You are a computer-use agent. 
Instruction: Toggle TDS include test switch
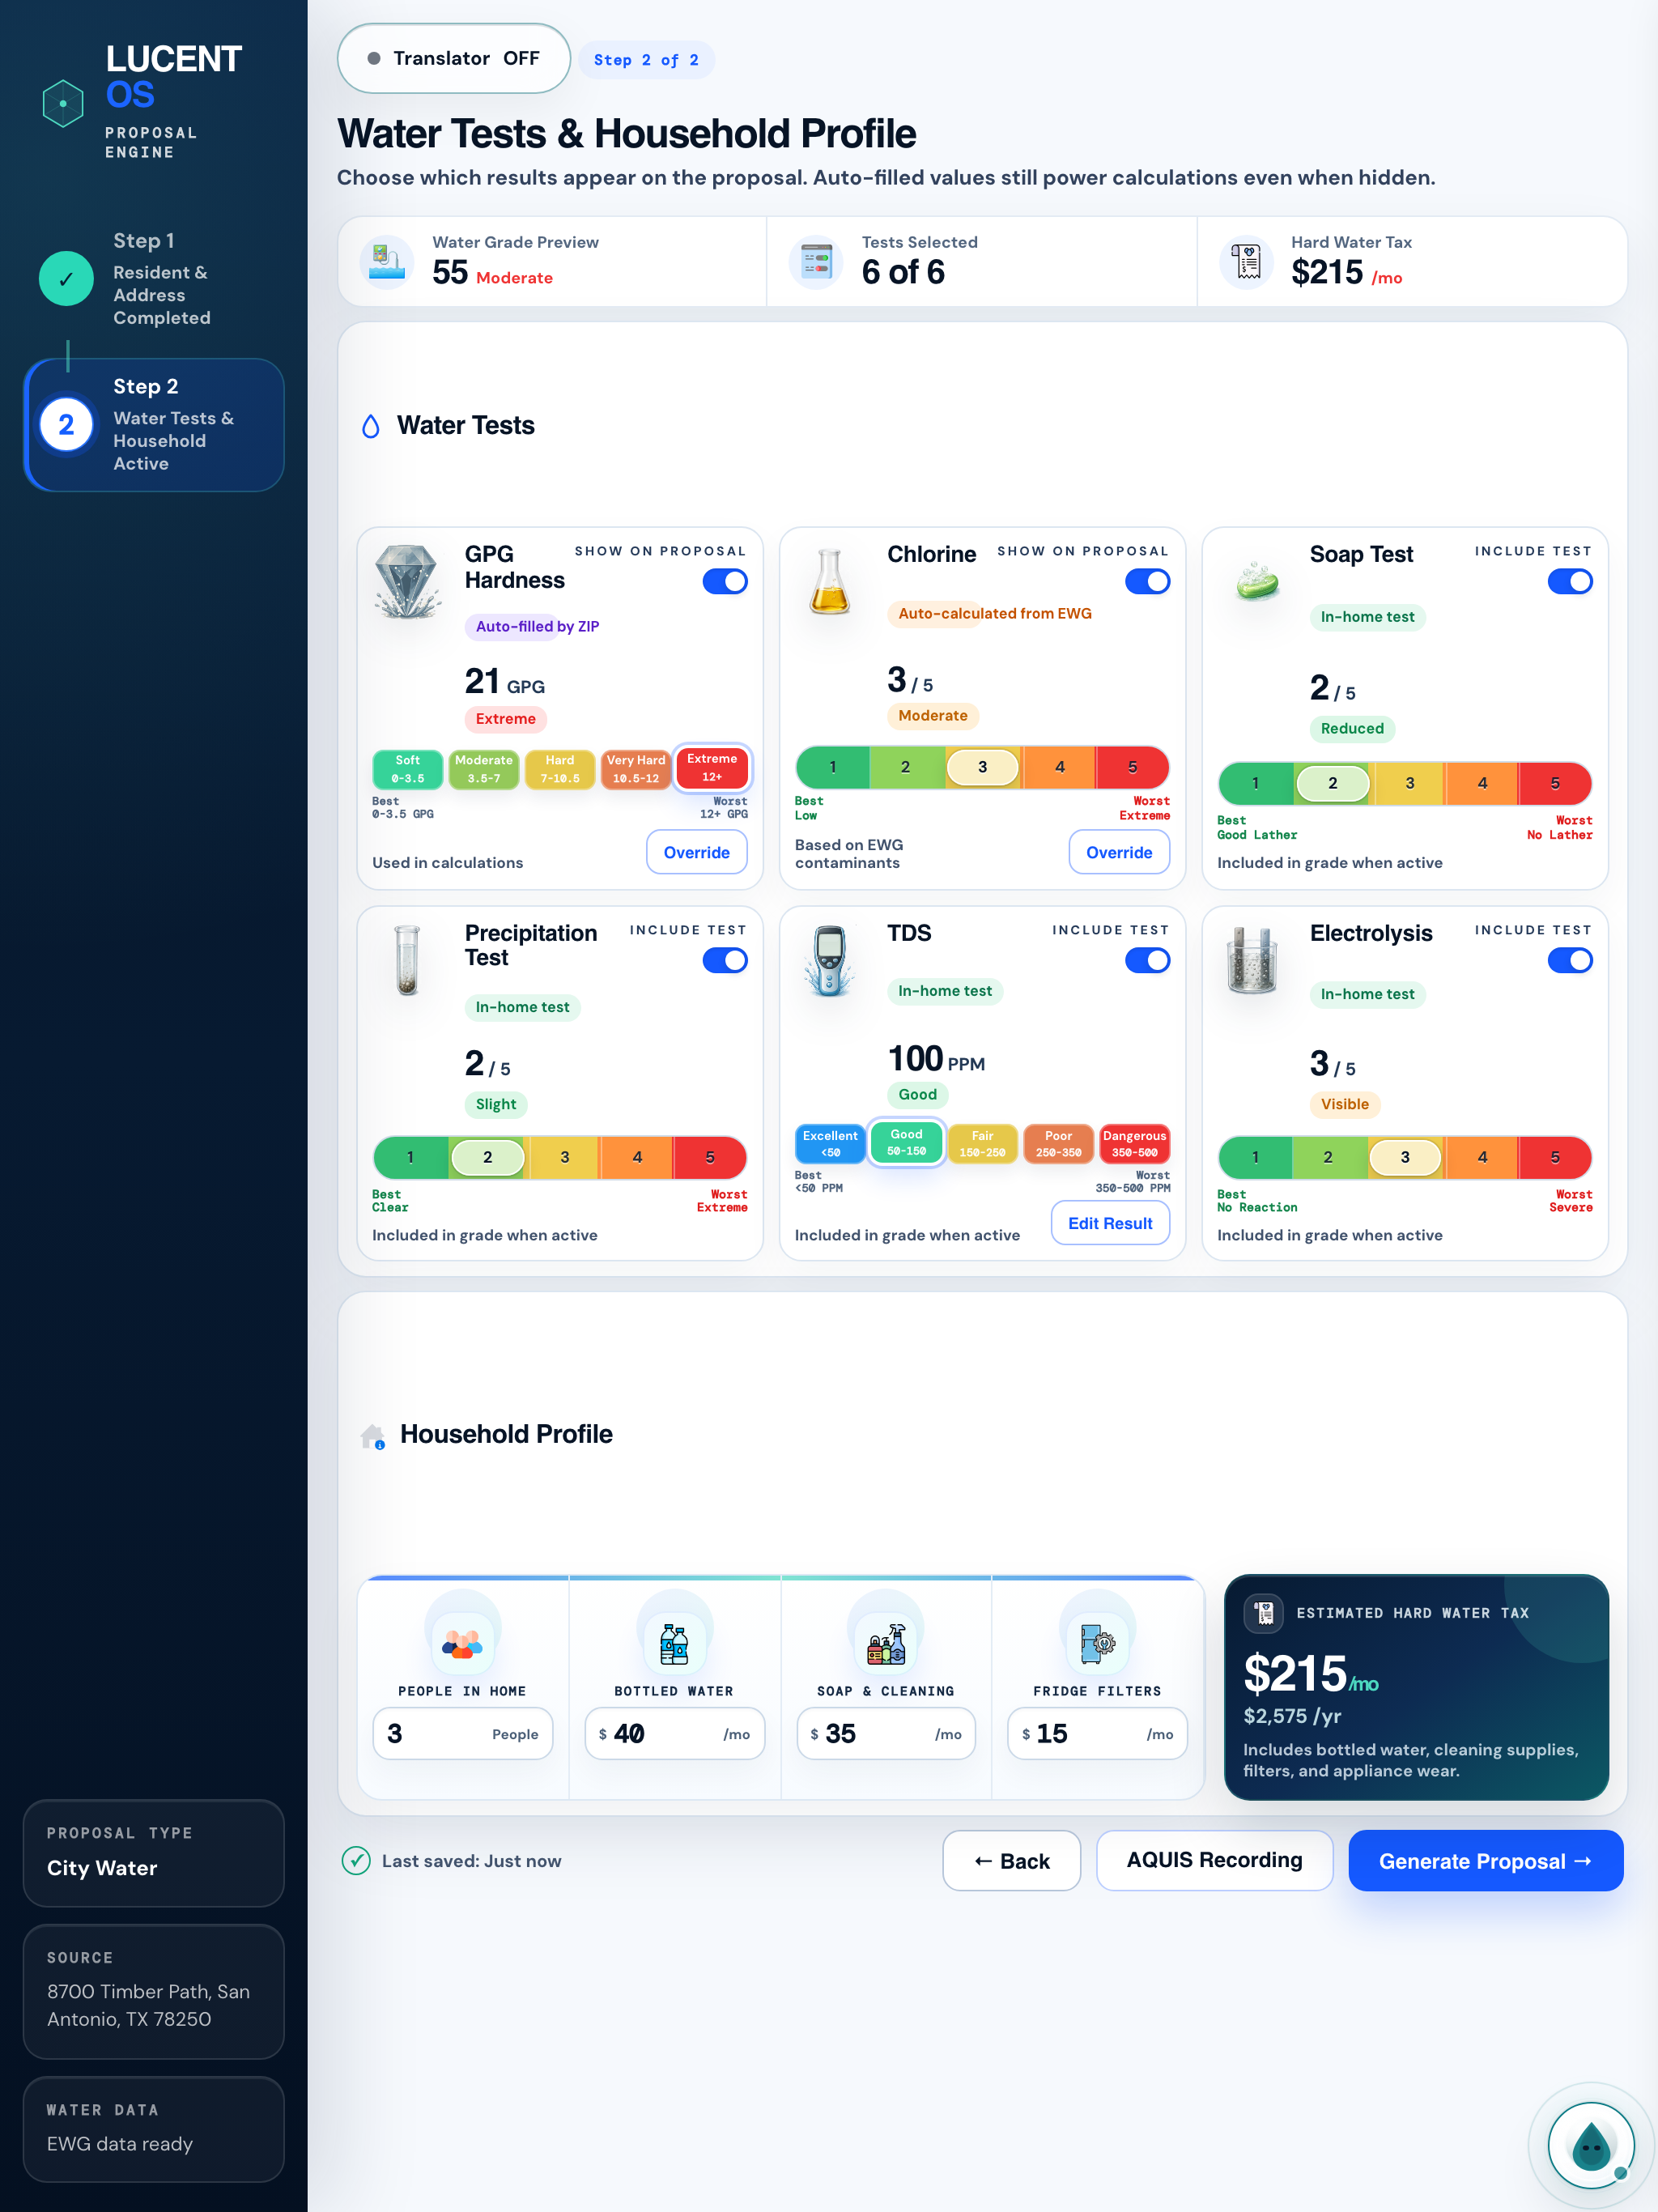[x=1147, y=960]
